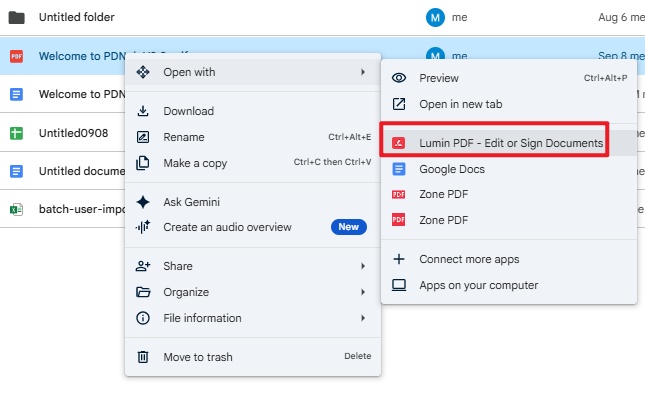Open file with Lumin PDF - Edit or Sign Documents

point(509,143)
